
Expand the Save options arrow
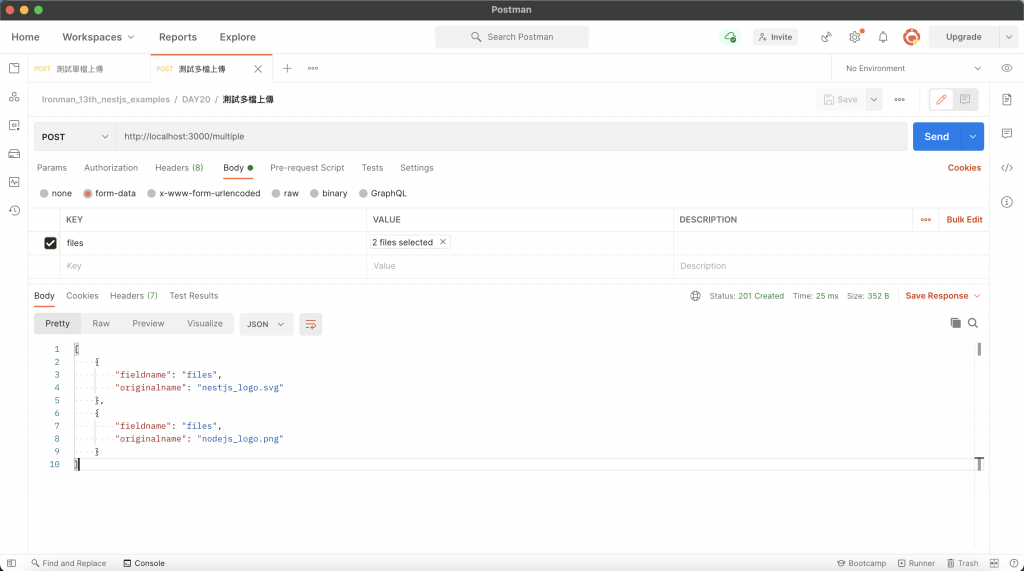click(873, 99)
